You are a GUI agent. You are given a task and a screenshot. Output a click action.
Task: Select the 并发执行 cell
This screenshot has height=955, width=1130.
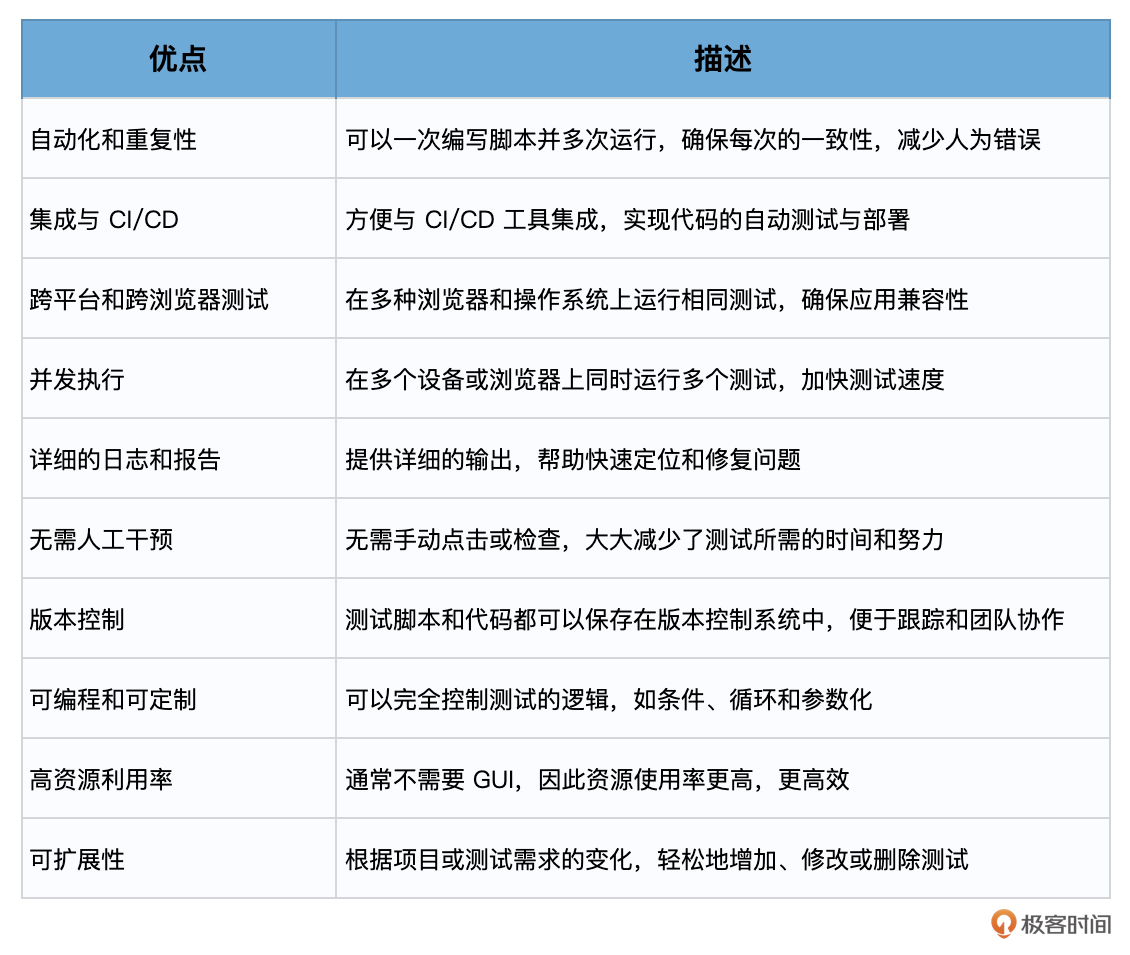click(x=77, y=379)
